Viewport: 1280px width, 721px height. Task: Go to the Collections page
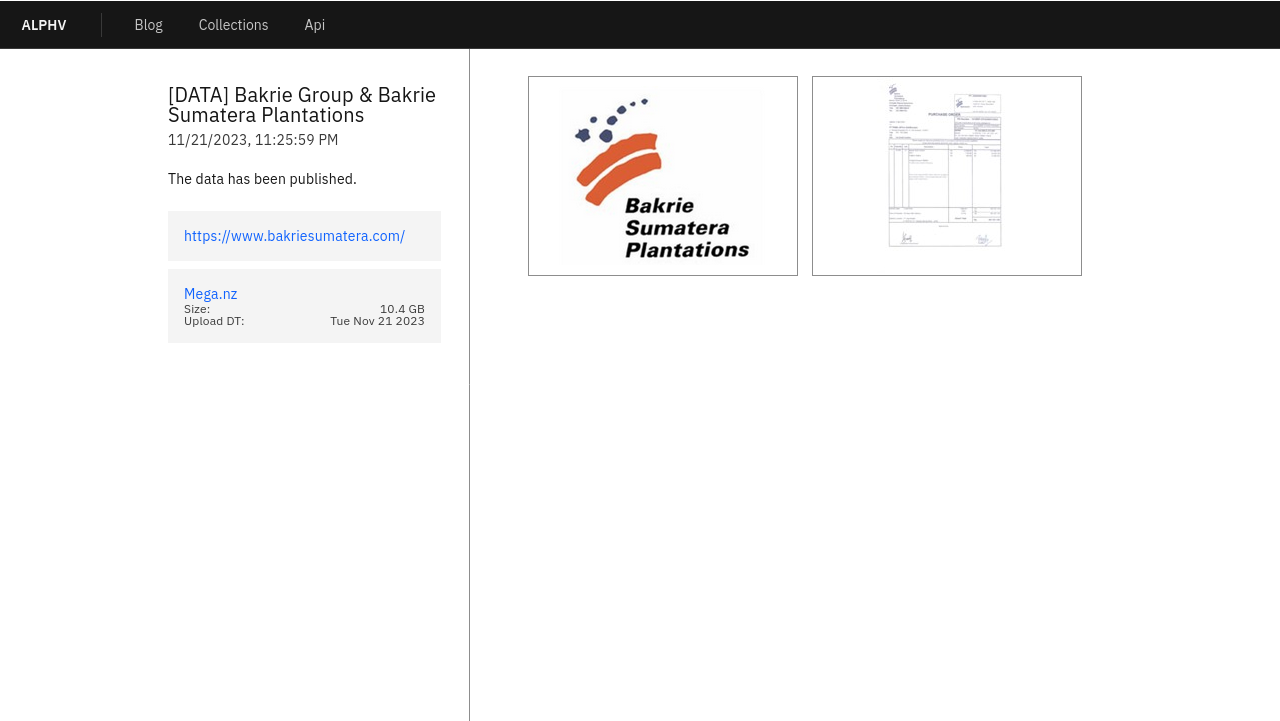tap(233, 25)
